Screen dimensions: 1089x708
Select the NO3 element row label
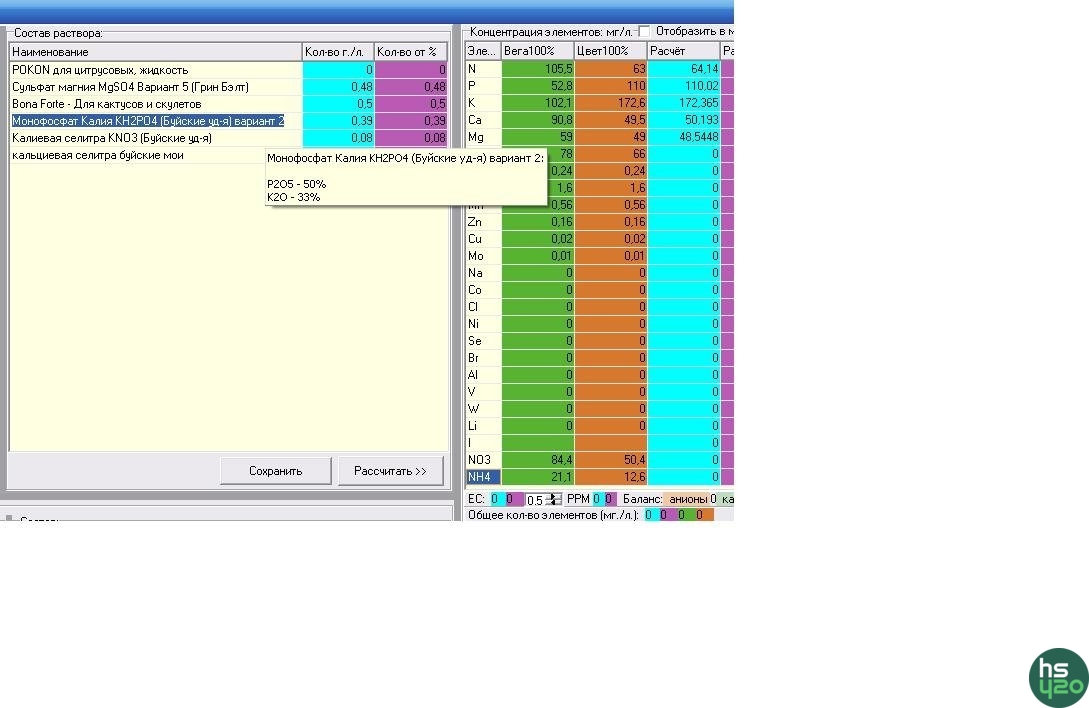point(483,460)
